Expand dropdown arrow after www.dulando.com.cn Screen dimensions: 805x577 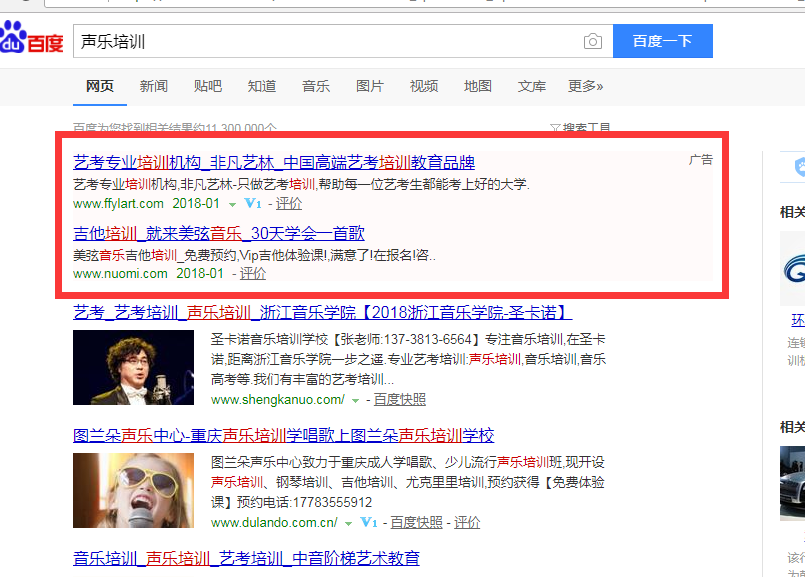[x=348, y=523]
